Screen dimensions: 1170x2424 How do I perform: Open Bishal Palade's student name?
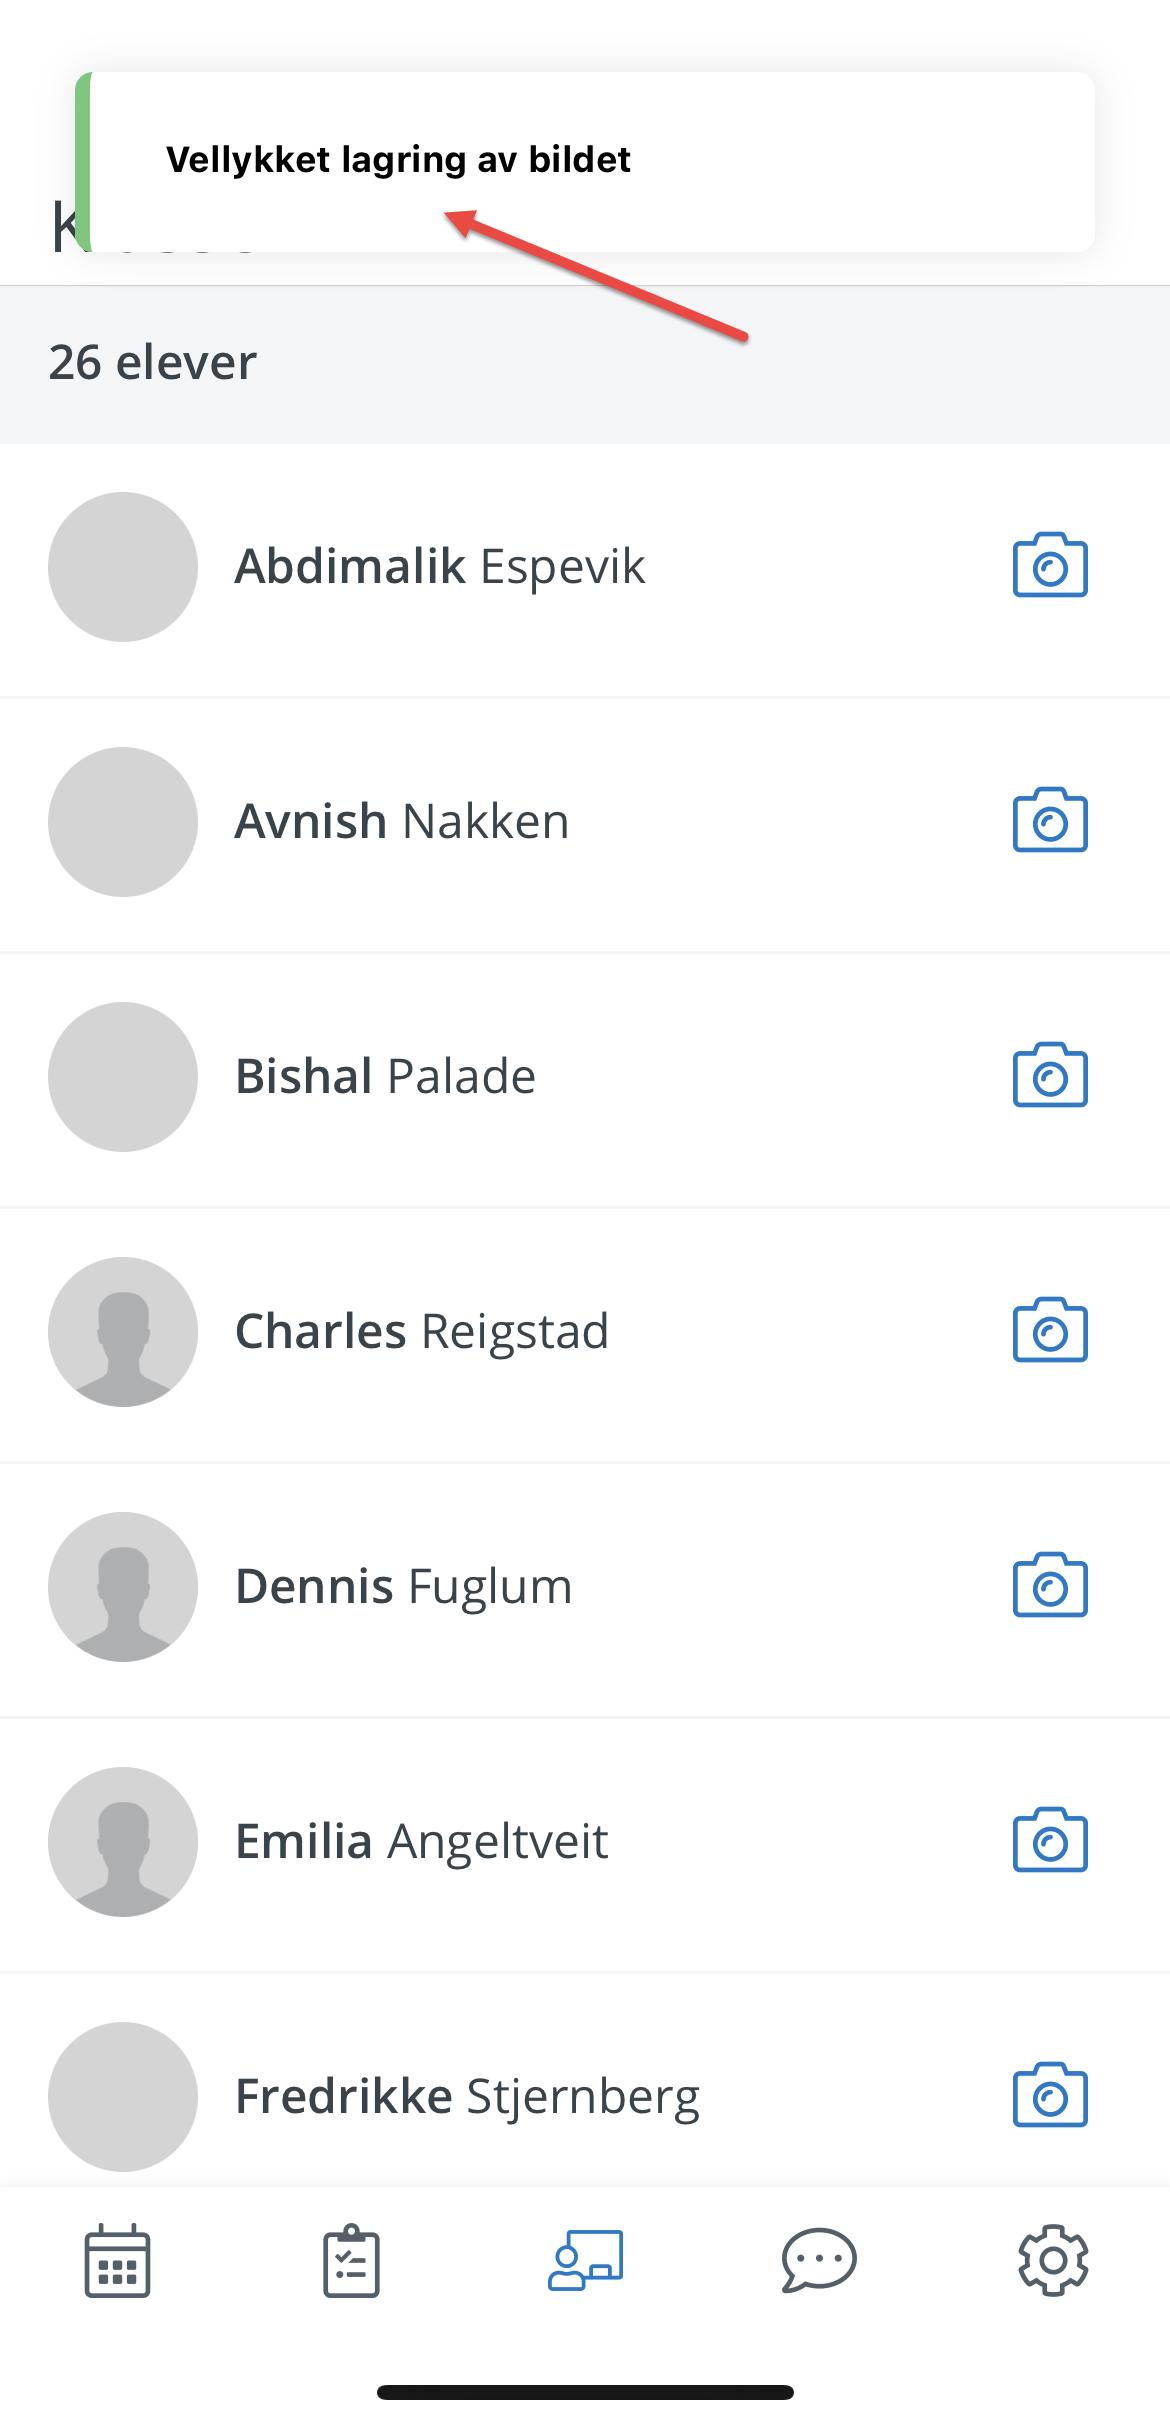click(385, 1076)
